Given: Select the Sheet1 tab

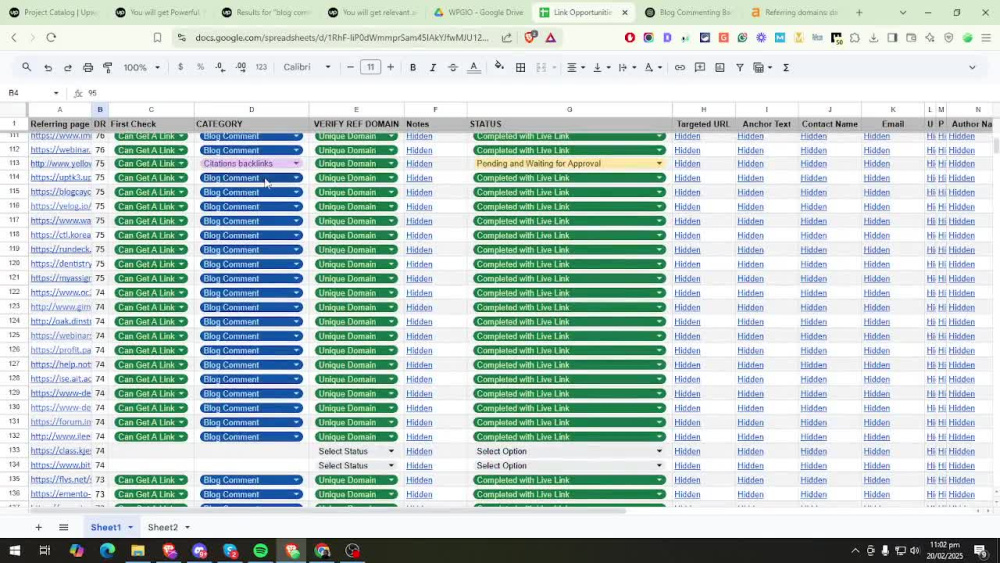Looking at the screenshot, I should tap(111, 527).
